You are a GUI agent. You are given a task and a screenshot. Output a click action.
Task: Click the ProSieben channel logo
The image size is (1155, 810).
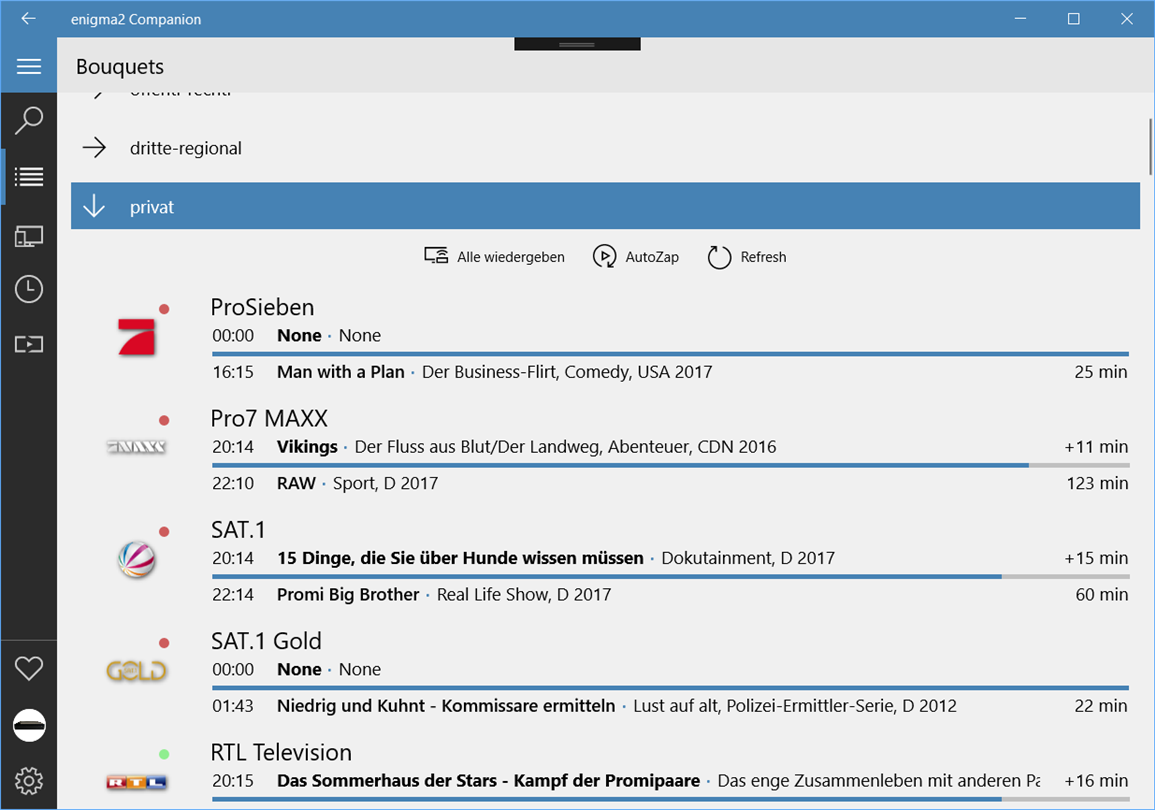pyautogui.click(x=137, y=337)
